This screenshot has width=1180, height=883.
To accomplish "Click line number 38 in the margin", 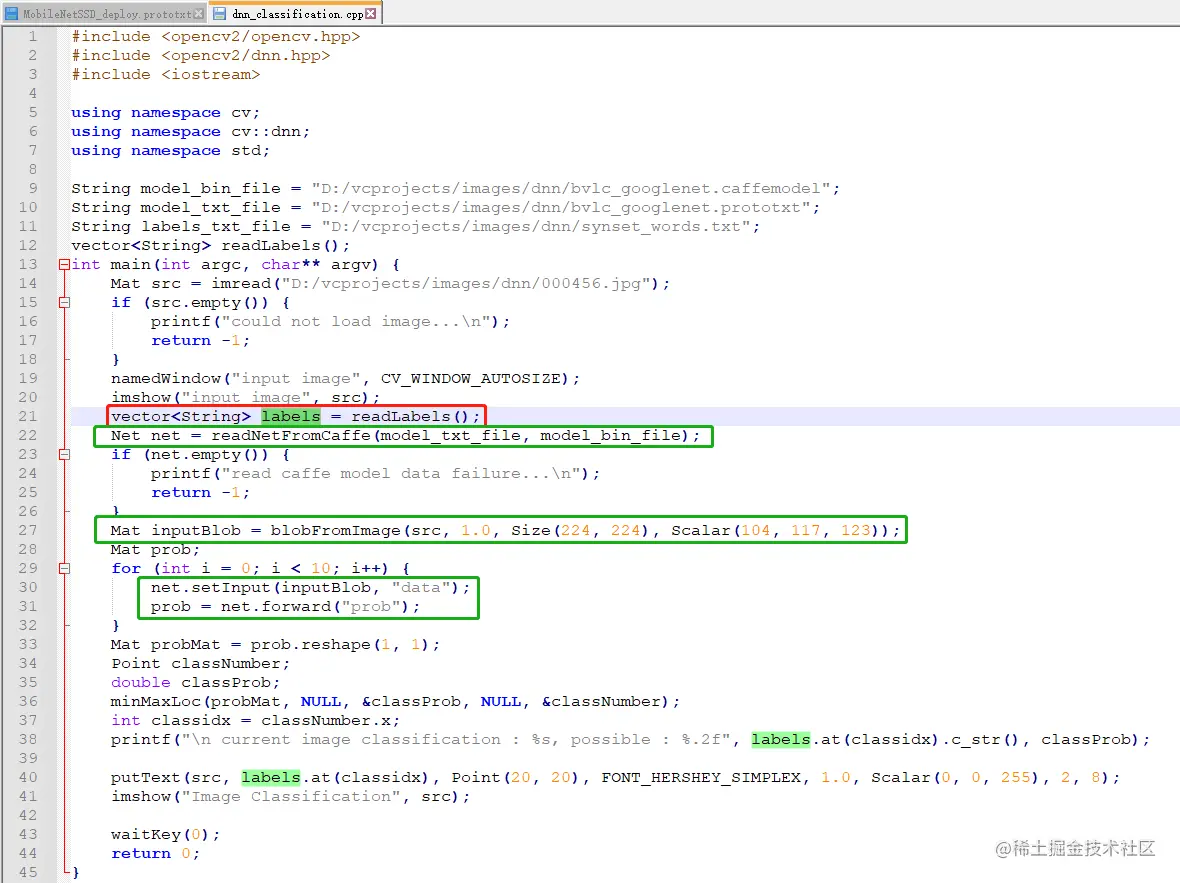I will (28, 739).
